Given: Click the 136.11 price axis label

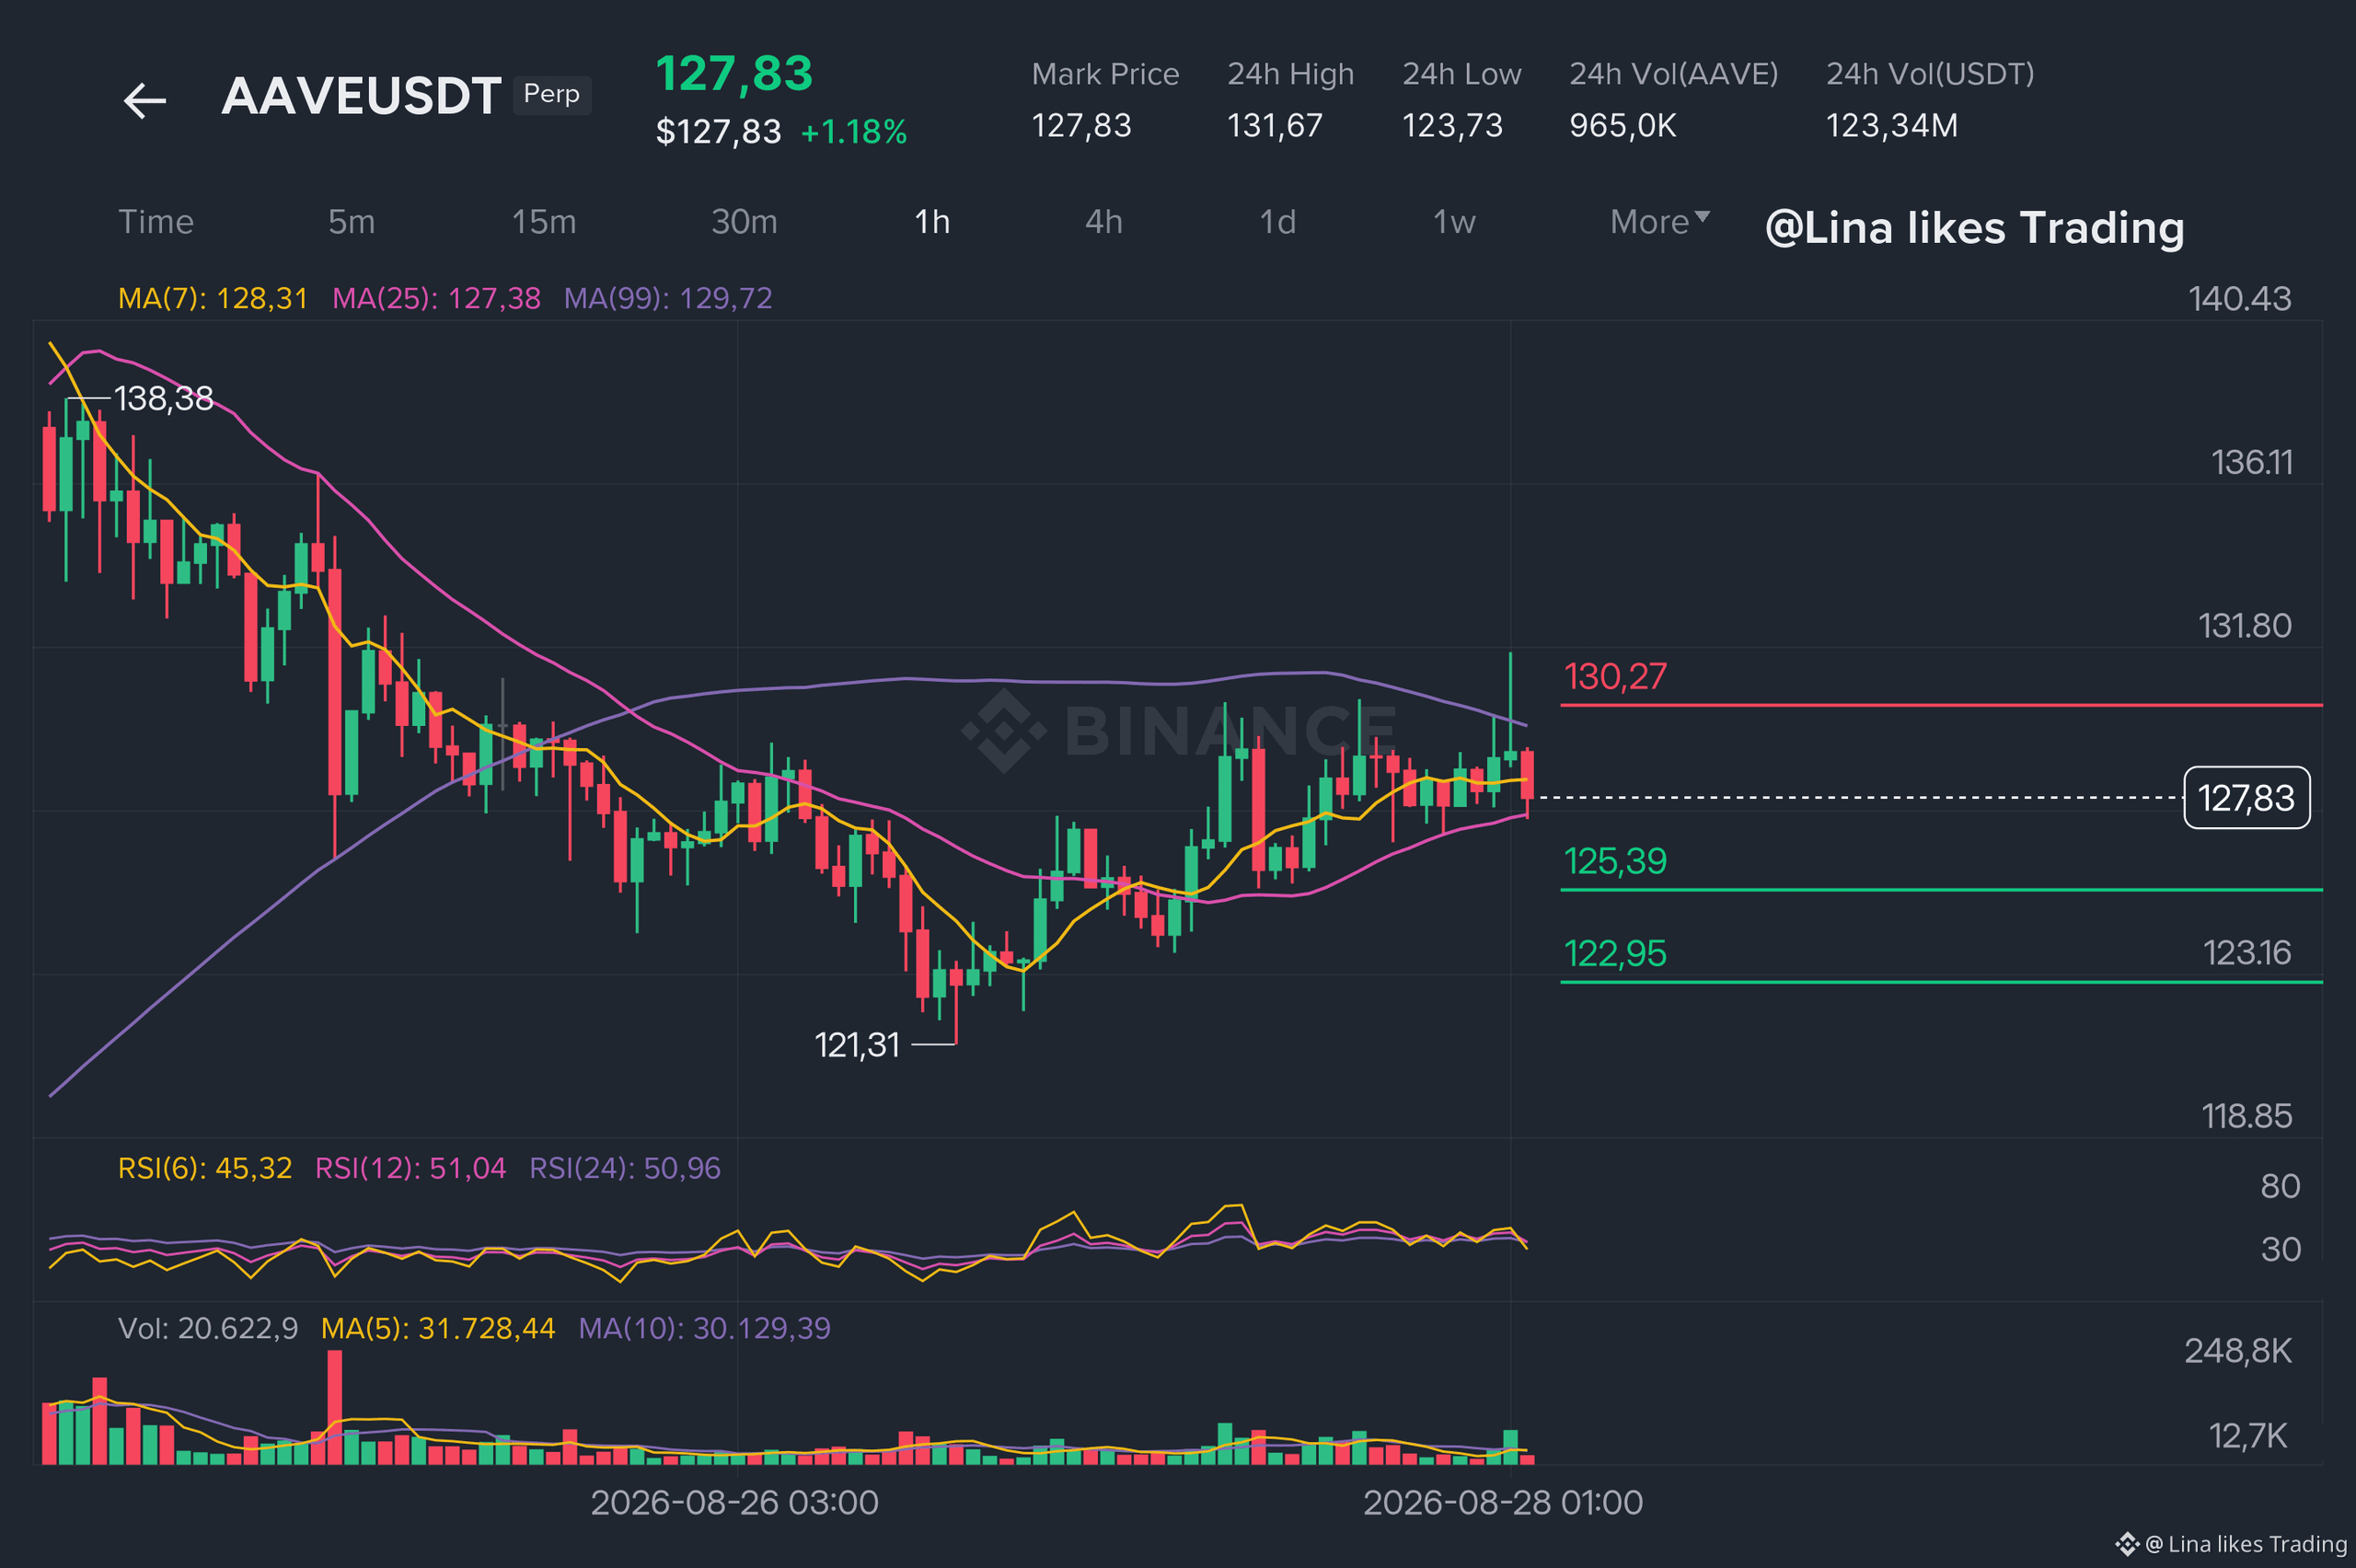Looking at the screenshot, I should (2252, 462).
